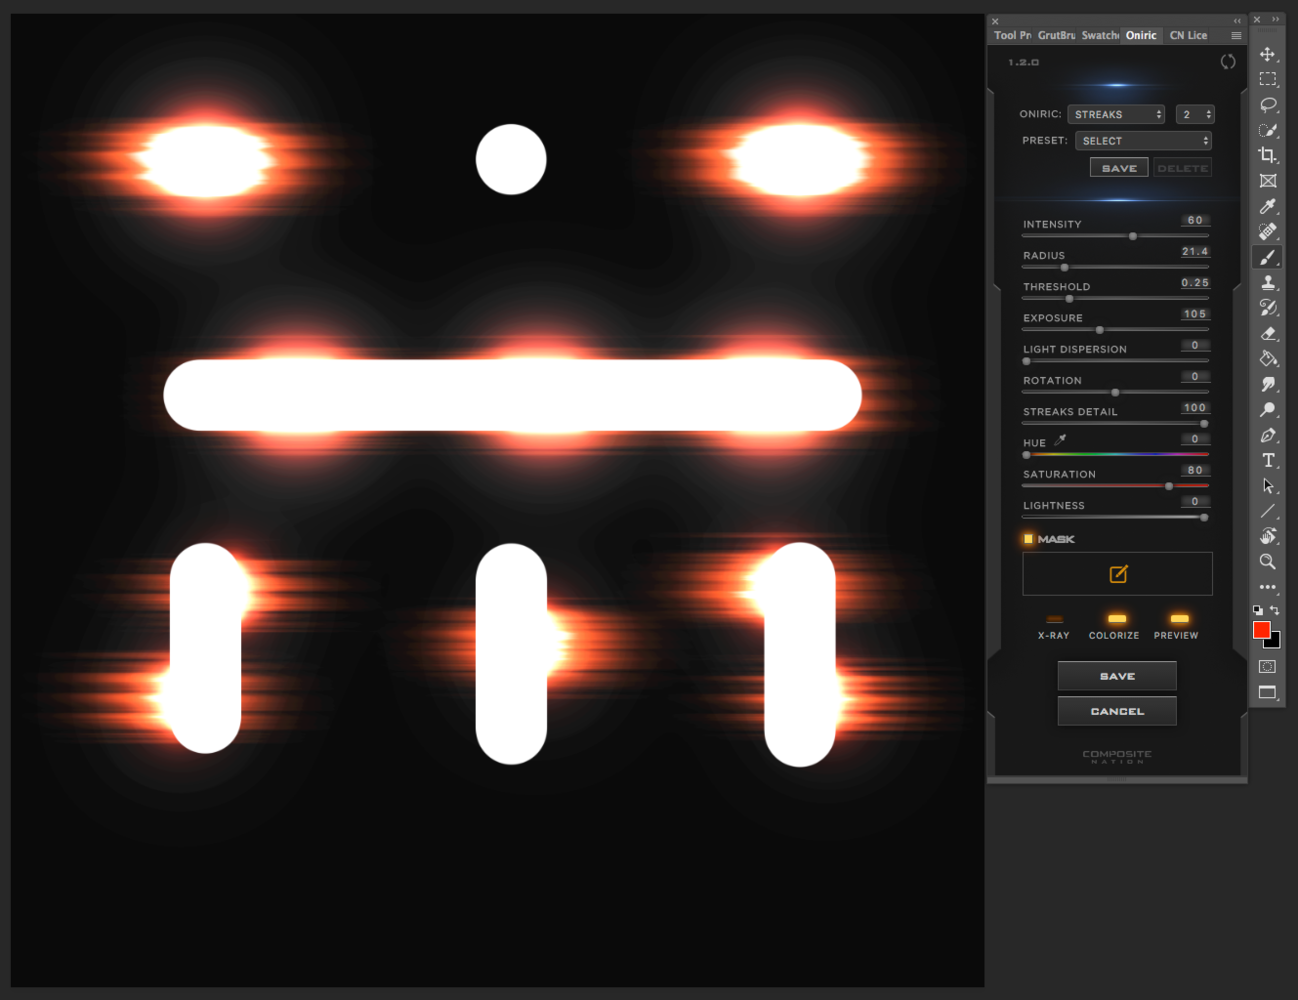
Task: Select the Move tool
Action: point(1267,54)
